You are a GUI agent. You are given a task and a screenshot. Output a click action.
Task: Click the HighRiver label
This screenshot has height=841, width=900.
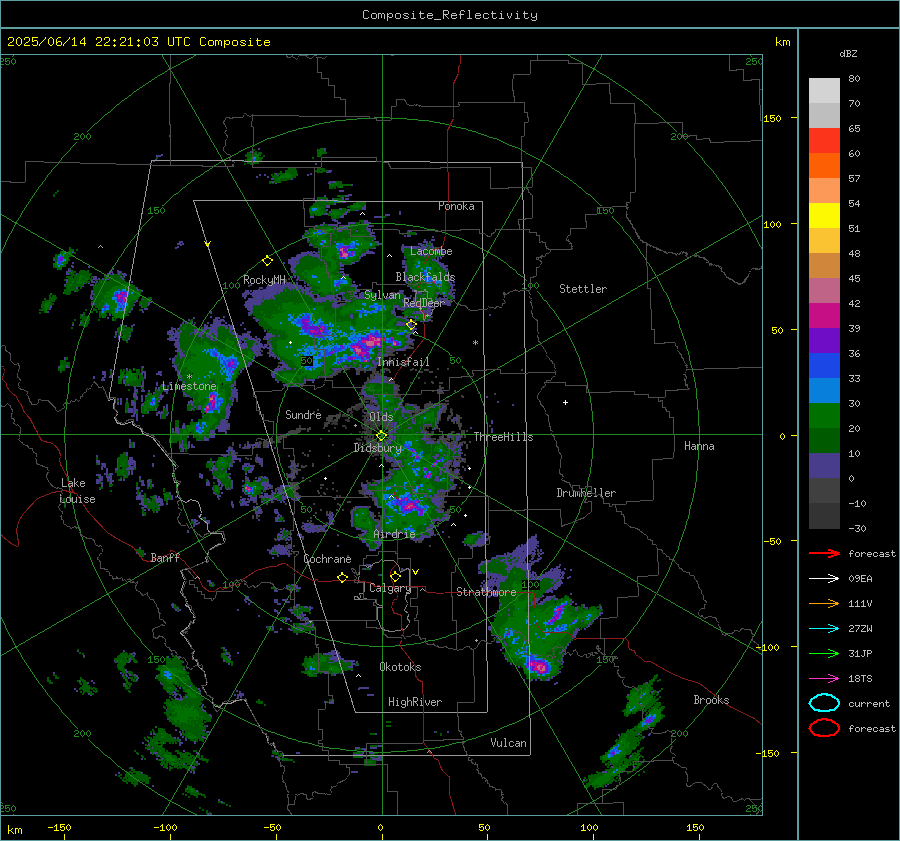click(415, 702)
